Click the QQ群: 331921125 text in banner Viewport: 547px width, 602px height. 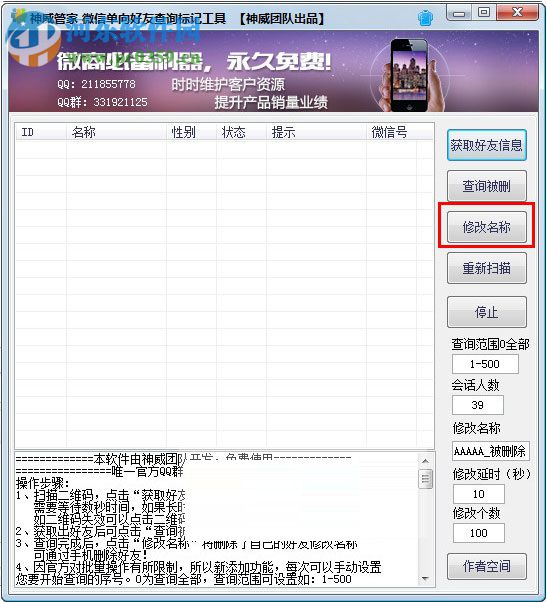102,102
